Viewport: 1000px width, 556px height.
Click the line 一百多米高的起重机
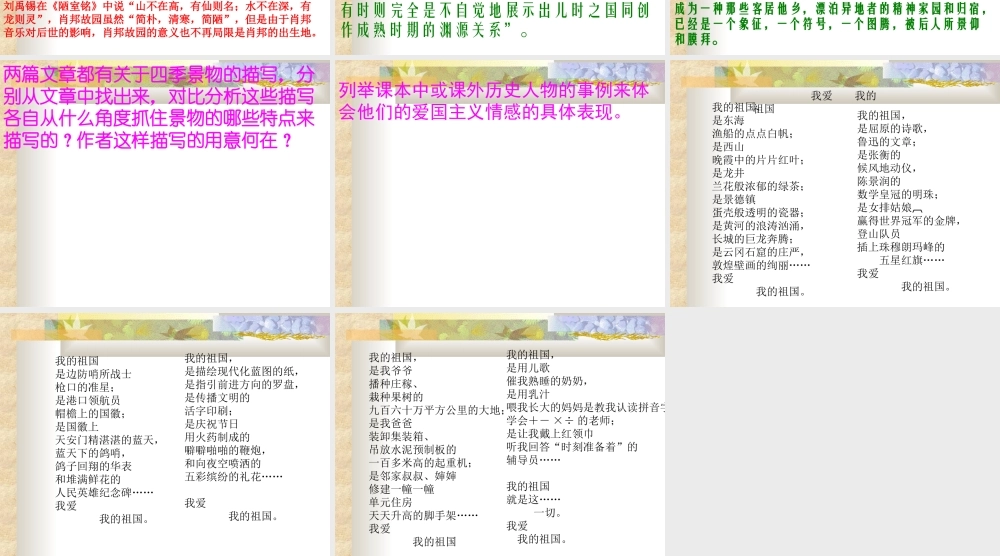point(420,463)
